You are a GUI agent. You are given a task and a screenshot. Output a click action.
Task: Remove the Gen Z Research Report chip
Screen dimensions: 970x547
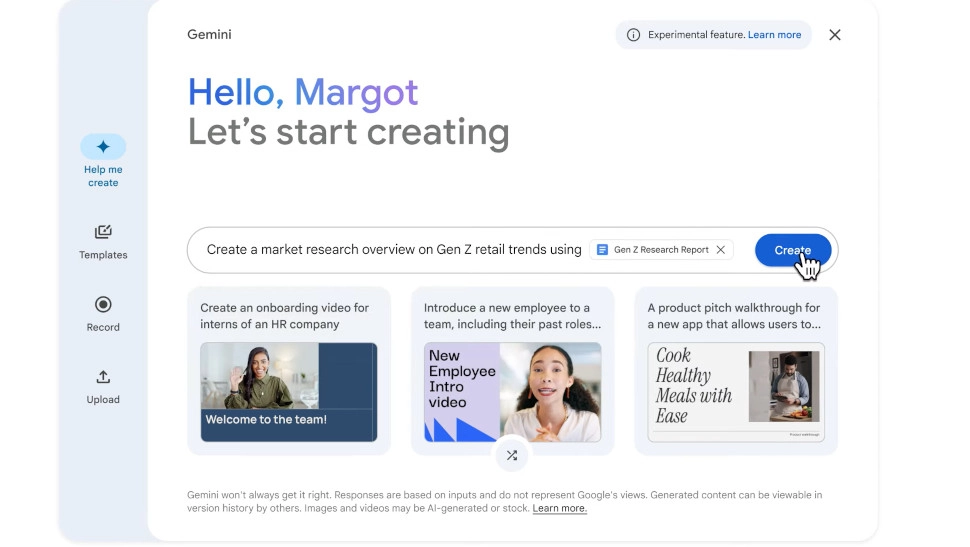[721, 249]
